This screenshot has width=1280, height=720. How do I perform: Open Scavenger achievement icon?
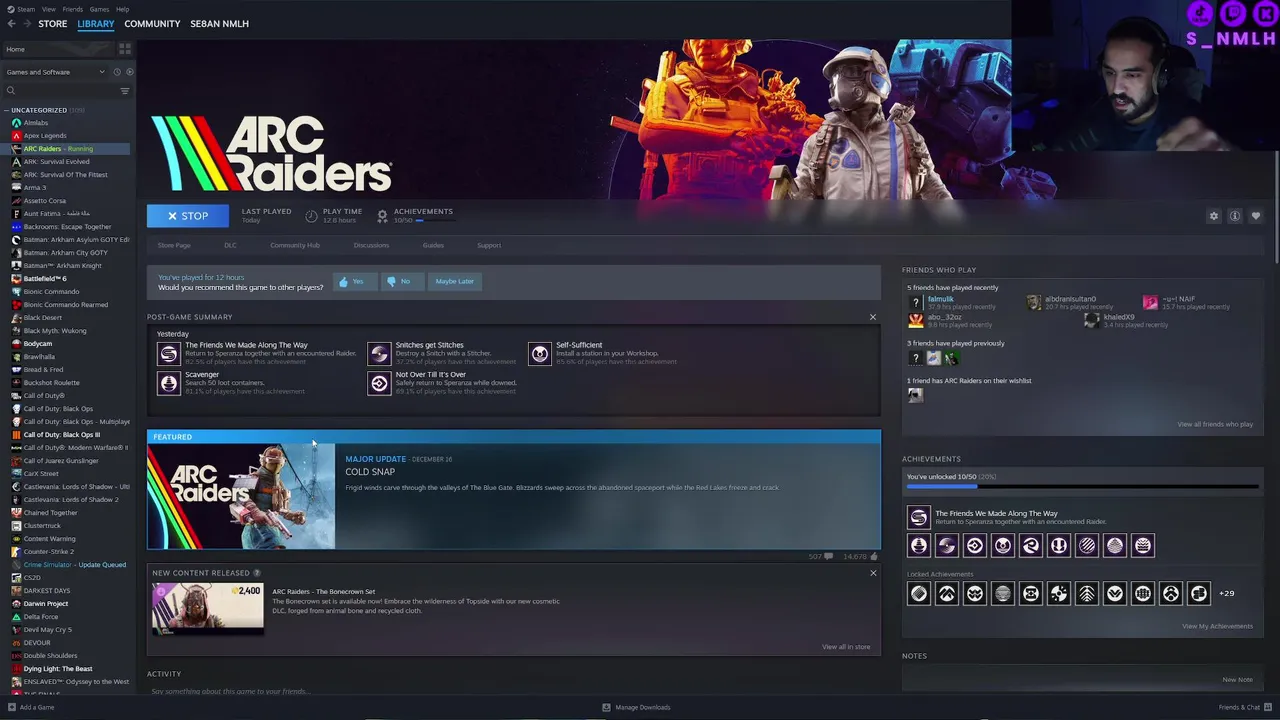point(169,383)
